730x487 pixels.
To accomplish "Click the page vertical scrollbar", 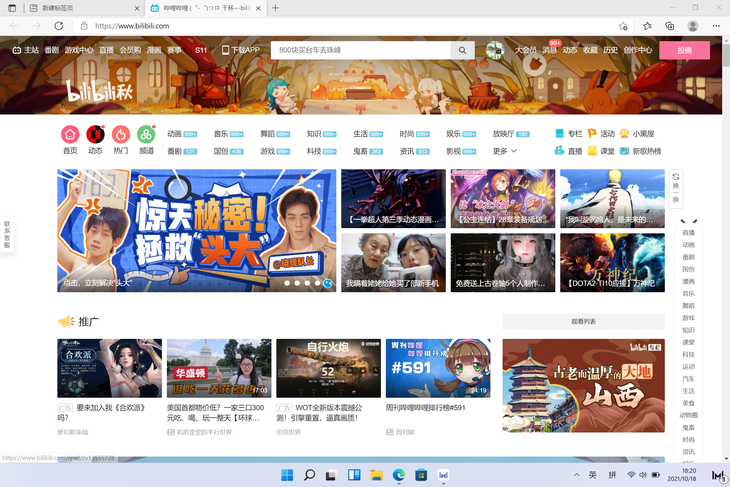I will pyautogui.click(x=726, y=249).
